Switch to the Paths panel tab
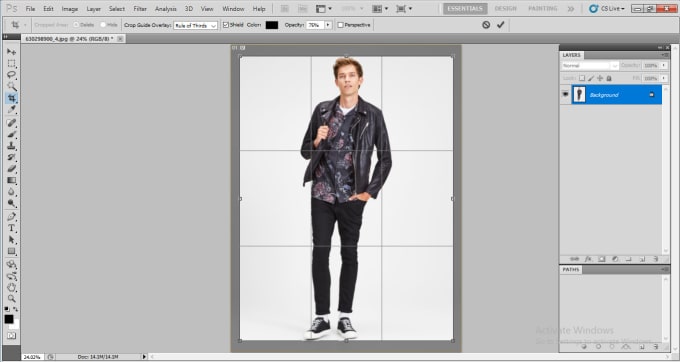Viewport: 680px width, 362px height. [571, 270]
